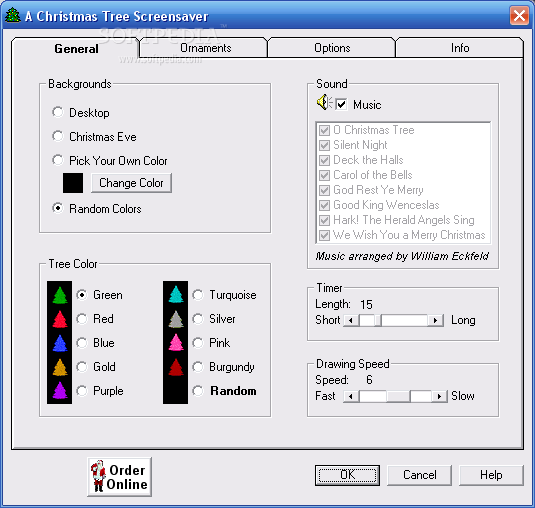Click the silver tree preview icon
The height and width of the screenshot is (508, 535).
pos(176,319)
